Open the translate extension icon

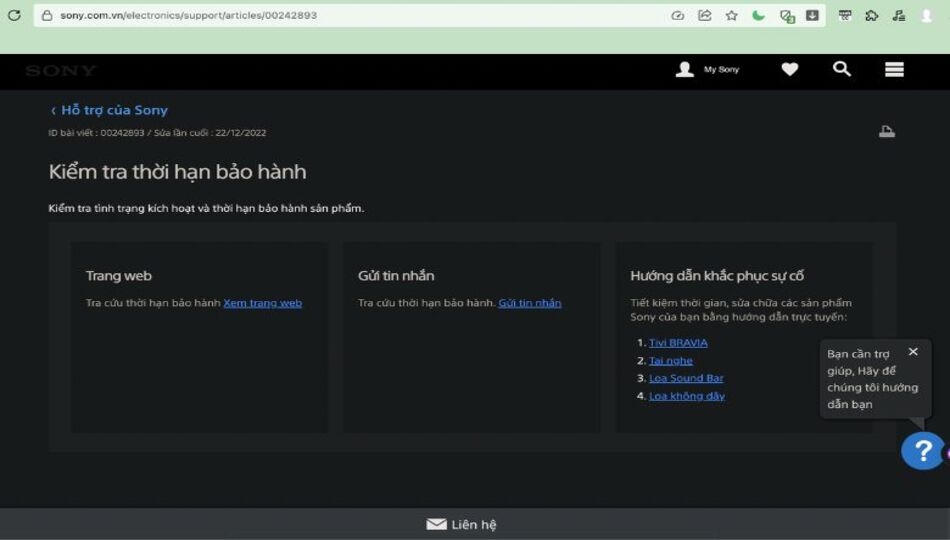pyautogui.click(x=787, y=16)
